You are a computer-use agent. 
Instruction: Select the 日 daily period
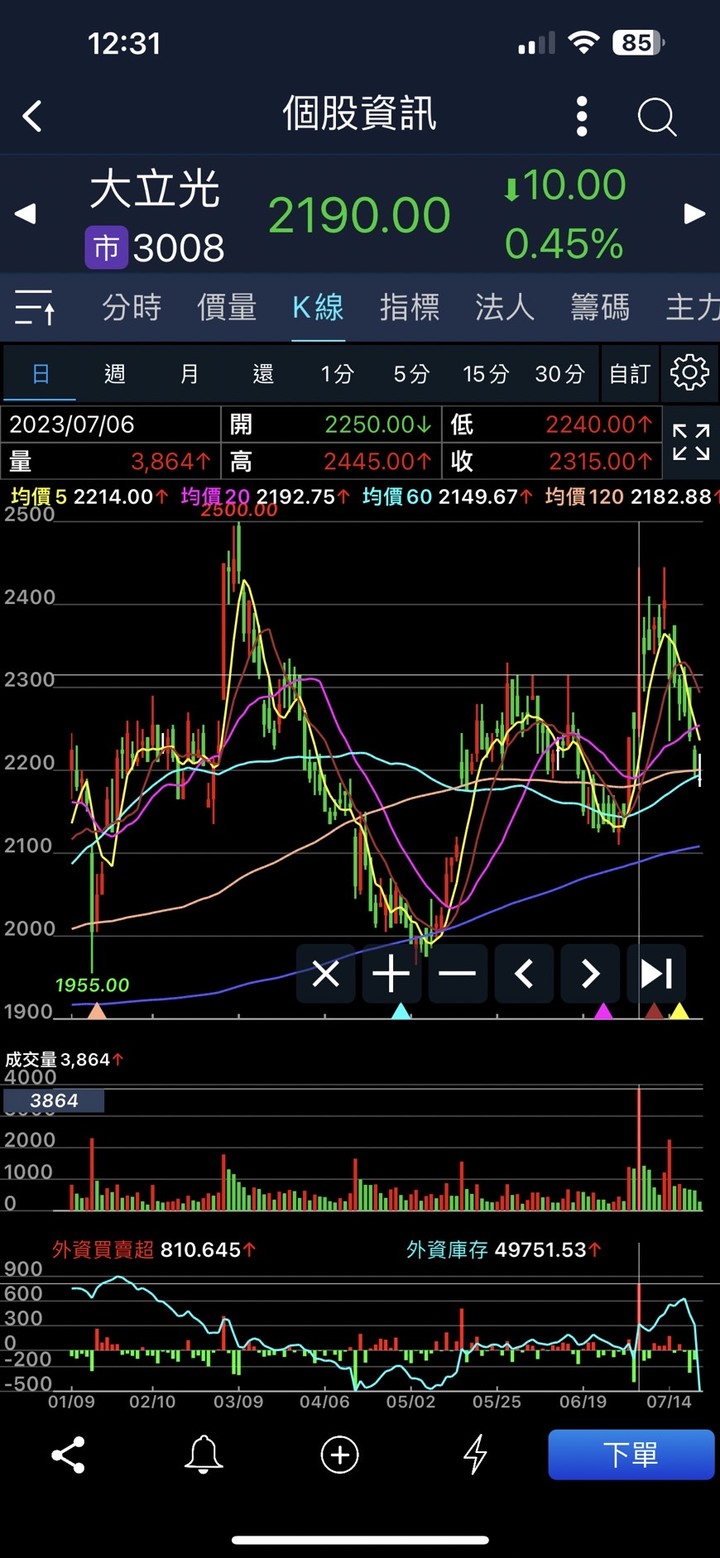coord(41,374)
